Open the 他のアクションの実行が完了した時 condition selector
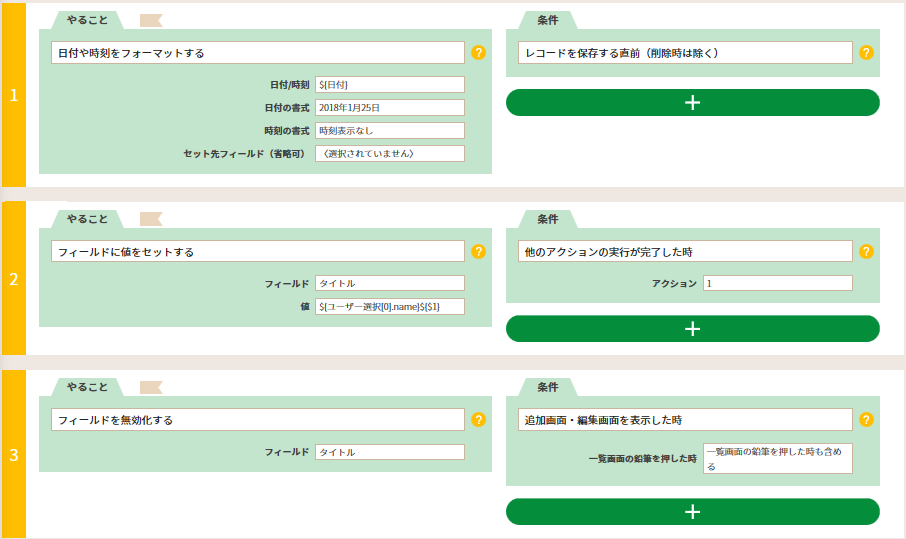 (685, 251)
